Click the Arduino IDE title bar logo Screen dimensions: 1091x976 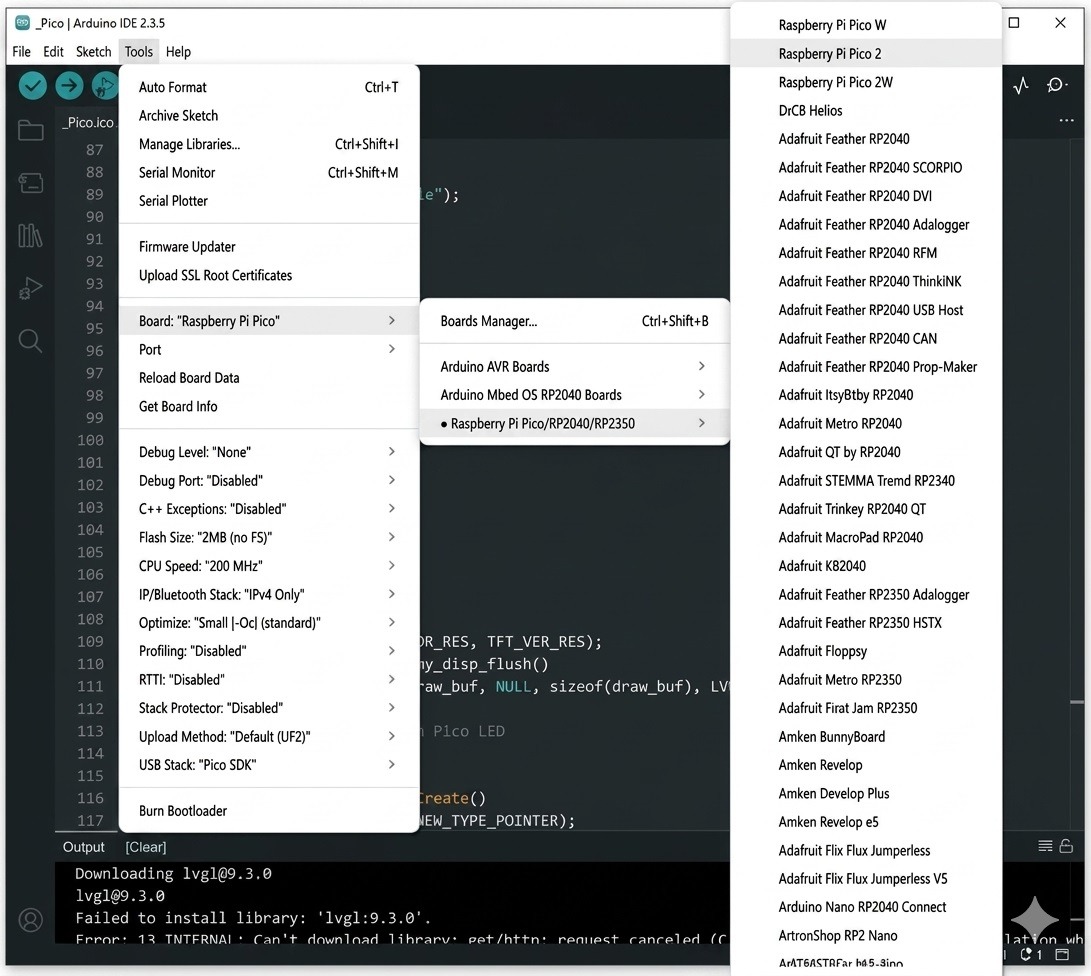[22, 23]
